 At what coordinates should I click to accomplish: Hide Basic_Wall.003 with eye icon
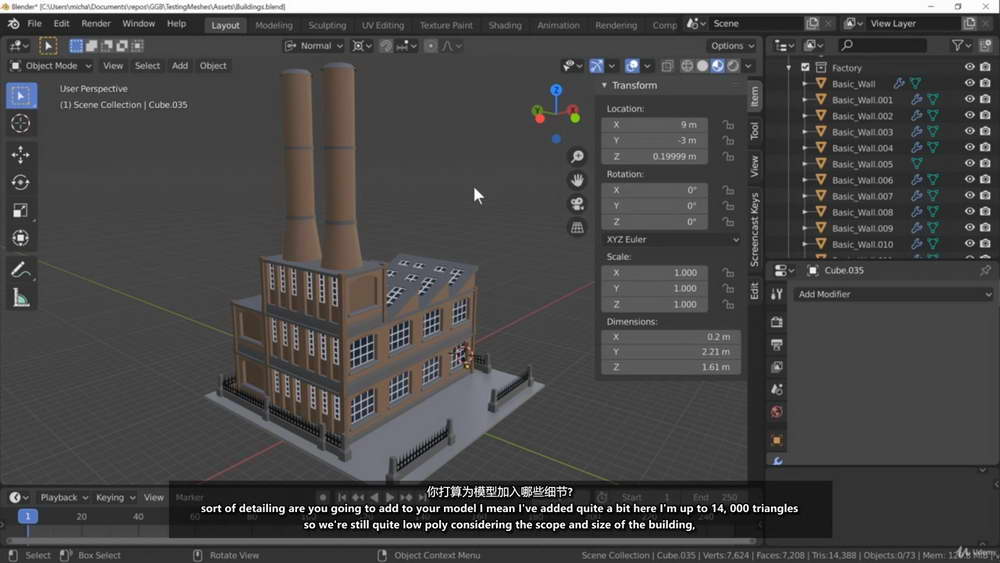[969, 131]
